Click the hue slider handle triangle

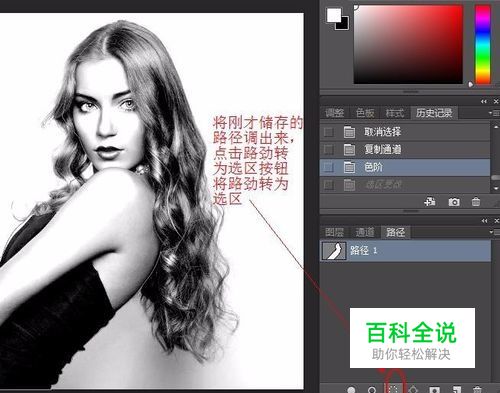[x=471, y=84]
